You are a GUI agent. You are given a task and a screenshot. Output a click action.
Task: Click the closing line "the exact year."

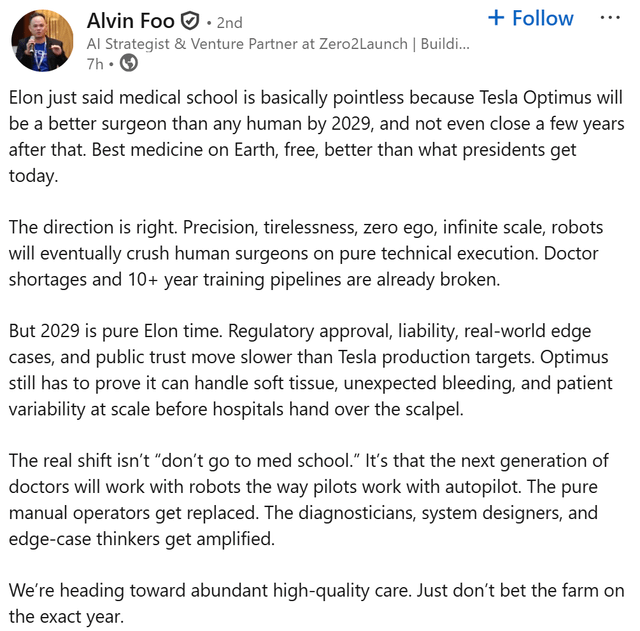point(66,617)
